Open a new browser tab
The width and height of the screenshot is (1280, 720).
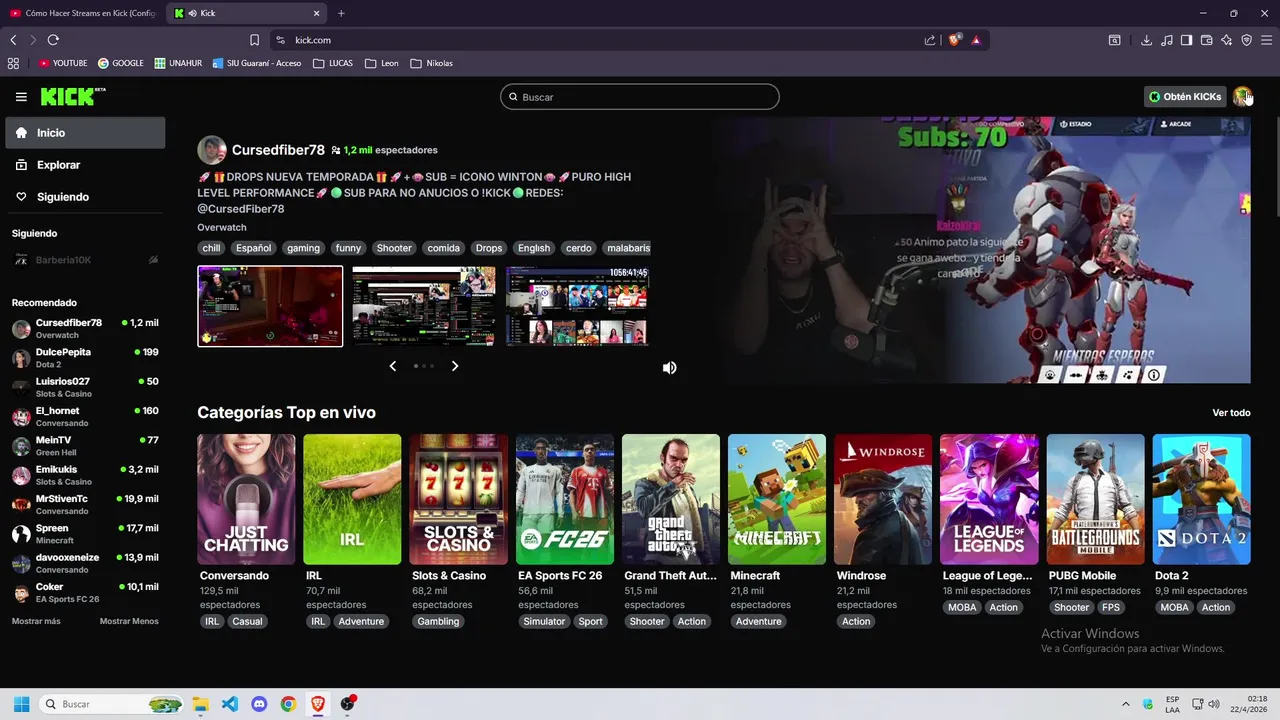341,13
